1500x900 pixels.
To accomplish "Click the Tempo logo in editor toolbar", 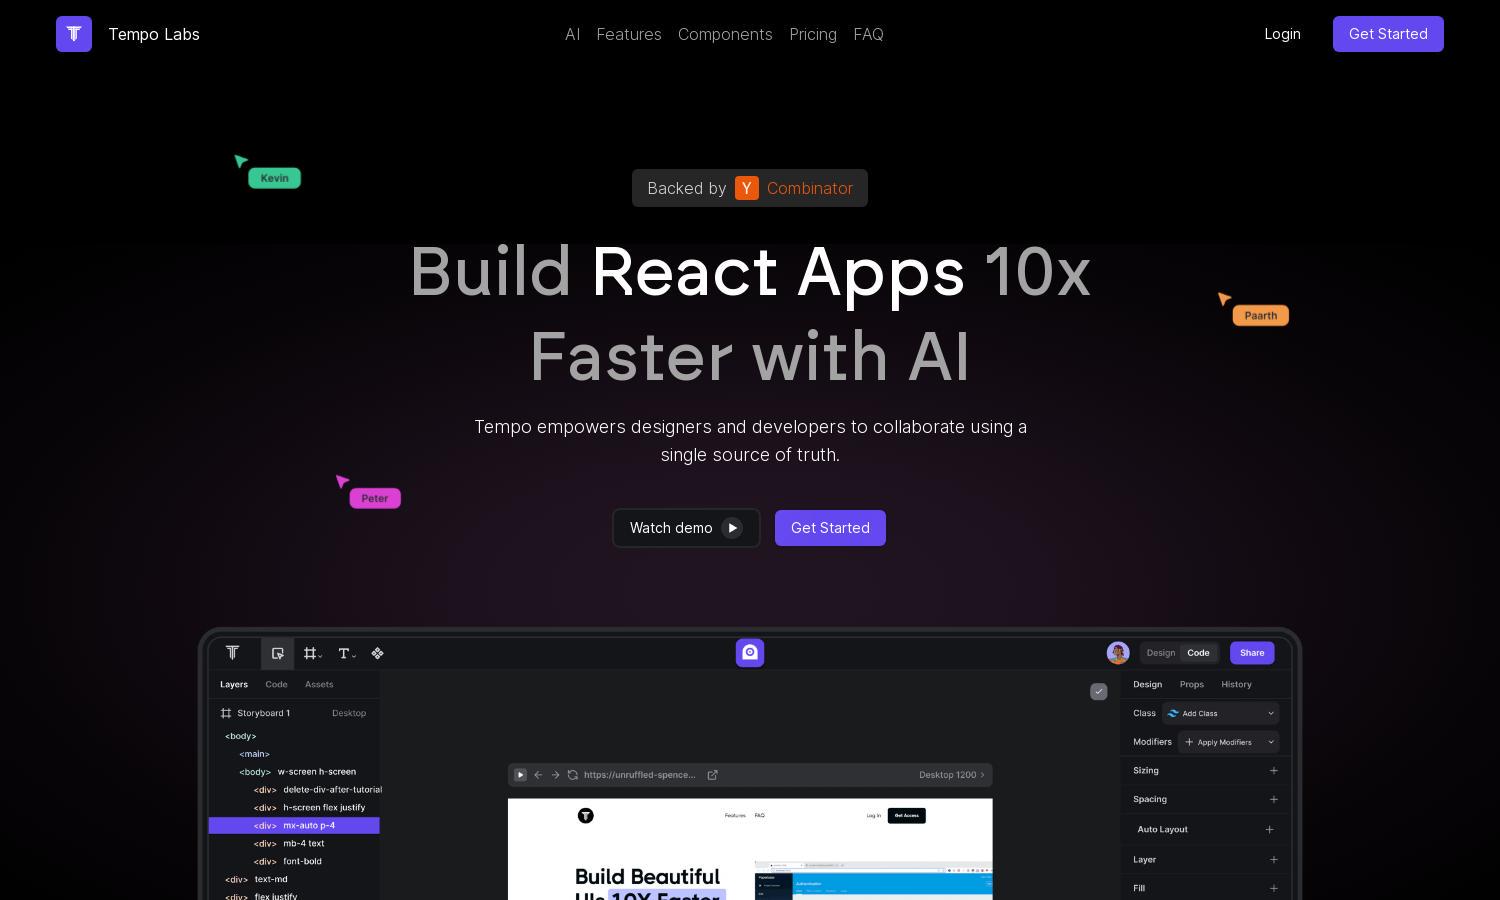I will pos(232,653).
